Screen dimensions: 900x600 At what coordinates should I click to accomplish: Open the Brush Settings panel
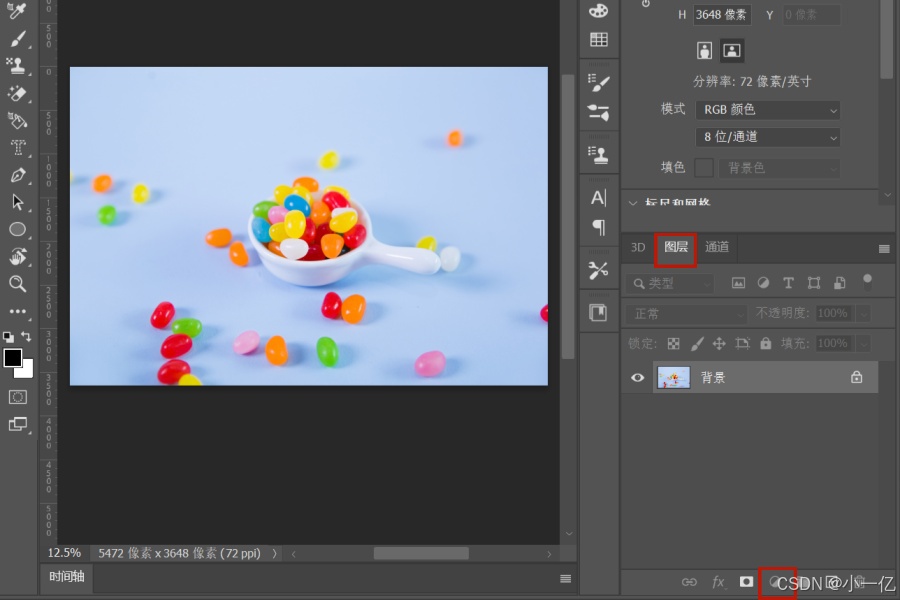tap(599, 83)
